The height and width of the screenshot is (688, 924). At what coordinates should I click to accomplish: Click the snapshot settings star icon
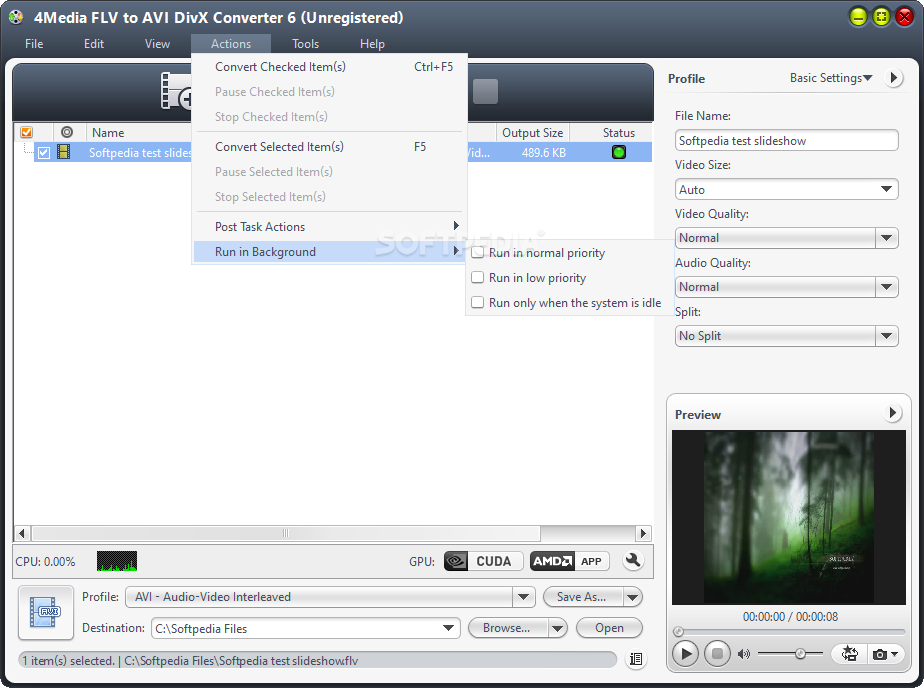point(849,654)
